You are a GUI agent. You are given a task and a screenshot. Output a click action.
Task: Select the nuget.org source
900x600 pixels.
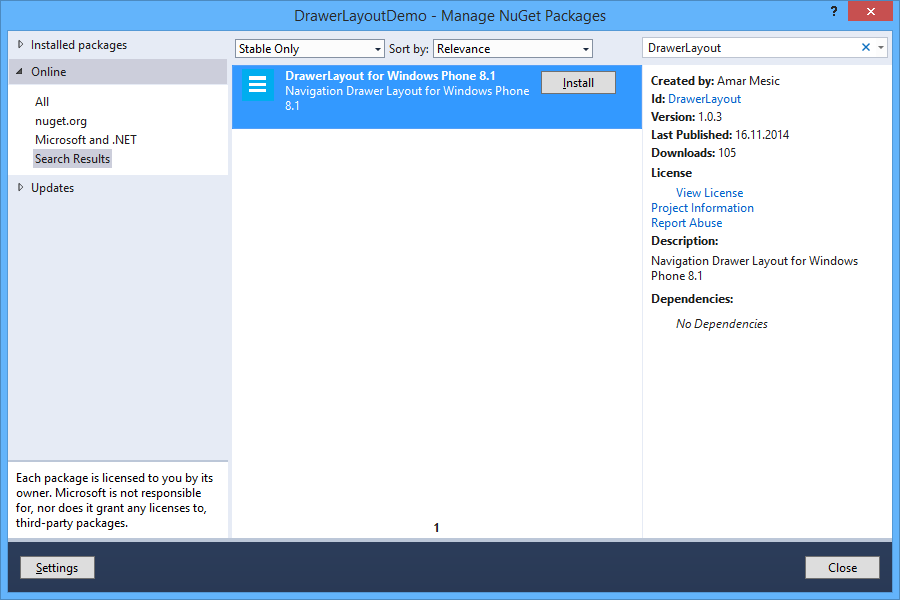pyautogui.click(x=61, y=121)
